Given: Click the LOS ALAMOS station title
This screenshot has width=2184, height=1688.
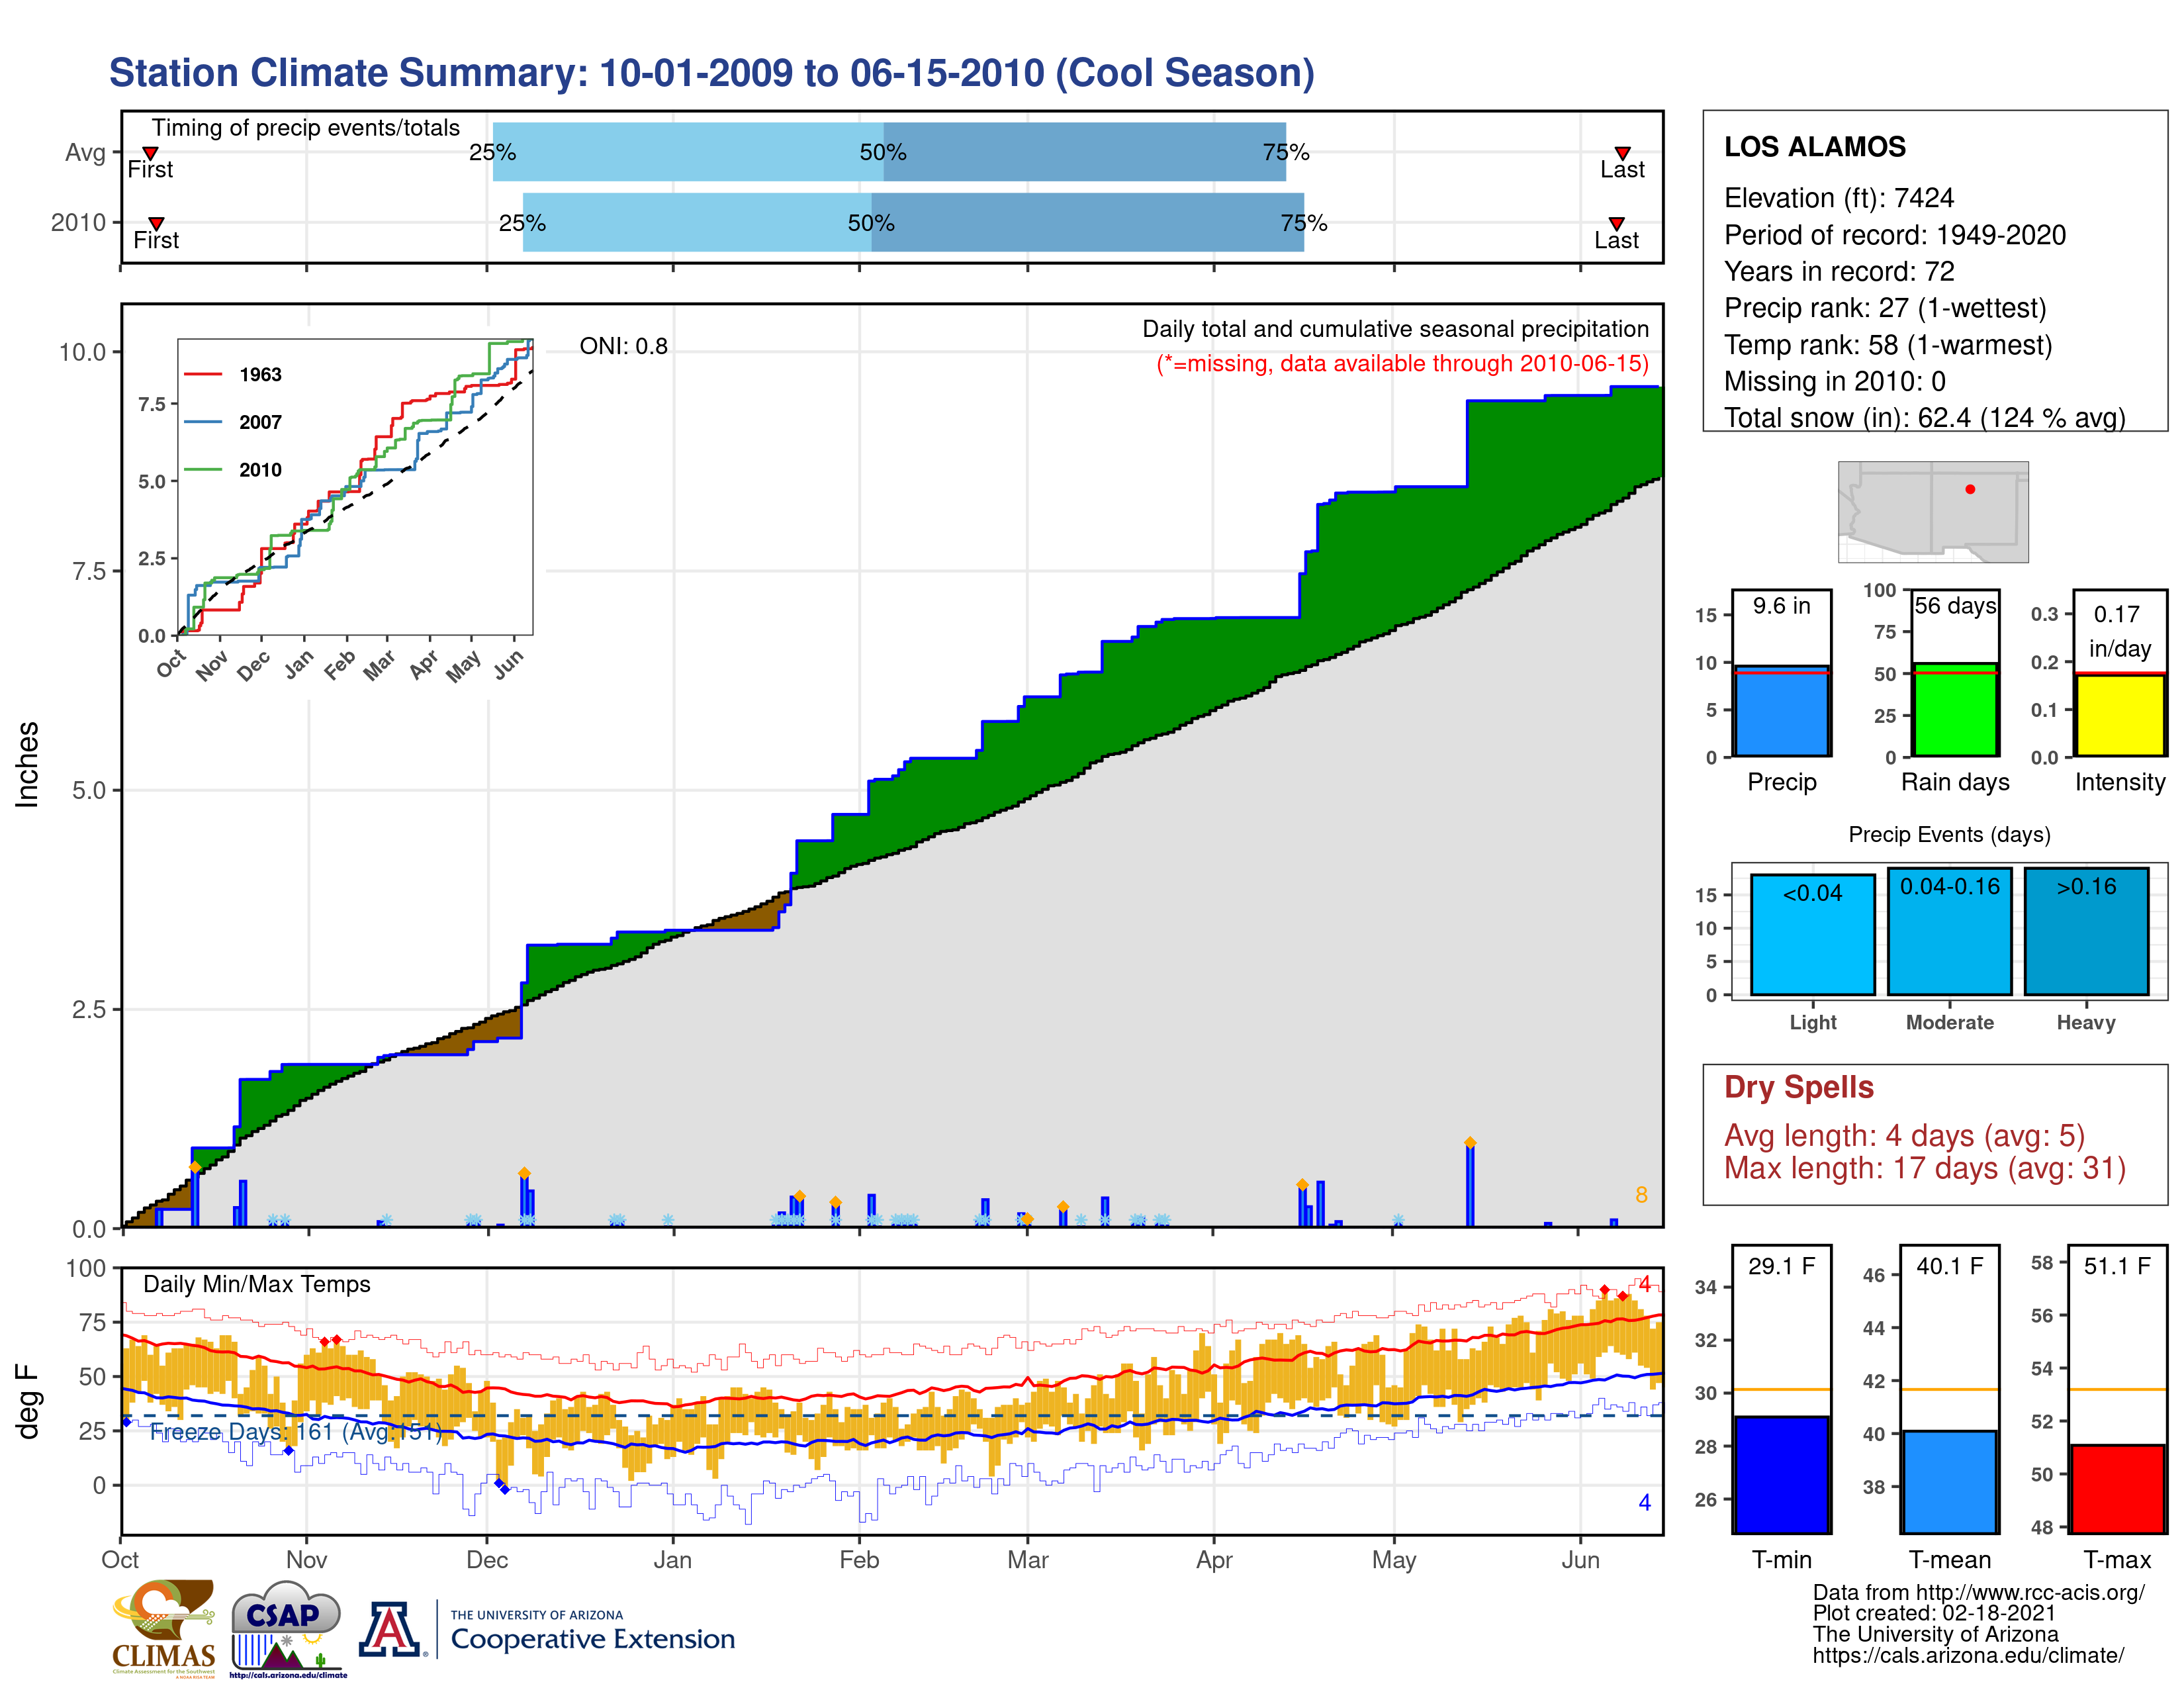Looking at the screenshot, I should coord(1814,147).
